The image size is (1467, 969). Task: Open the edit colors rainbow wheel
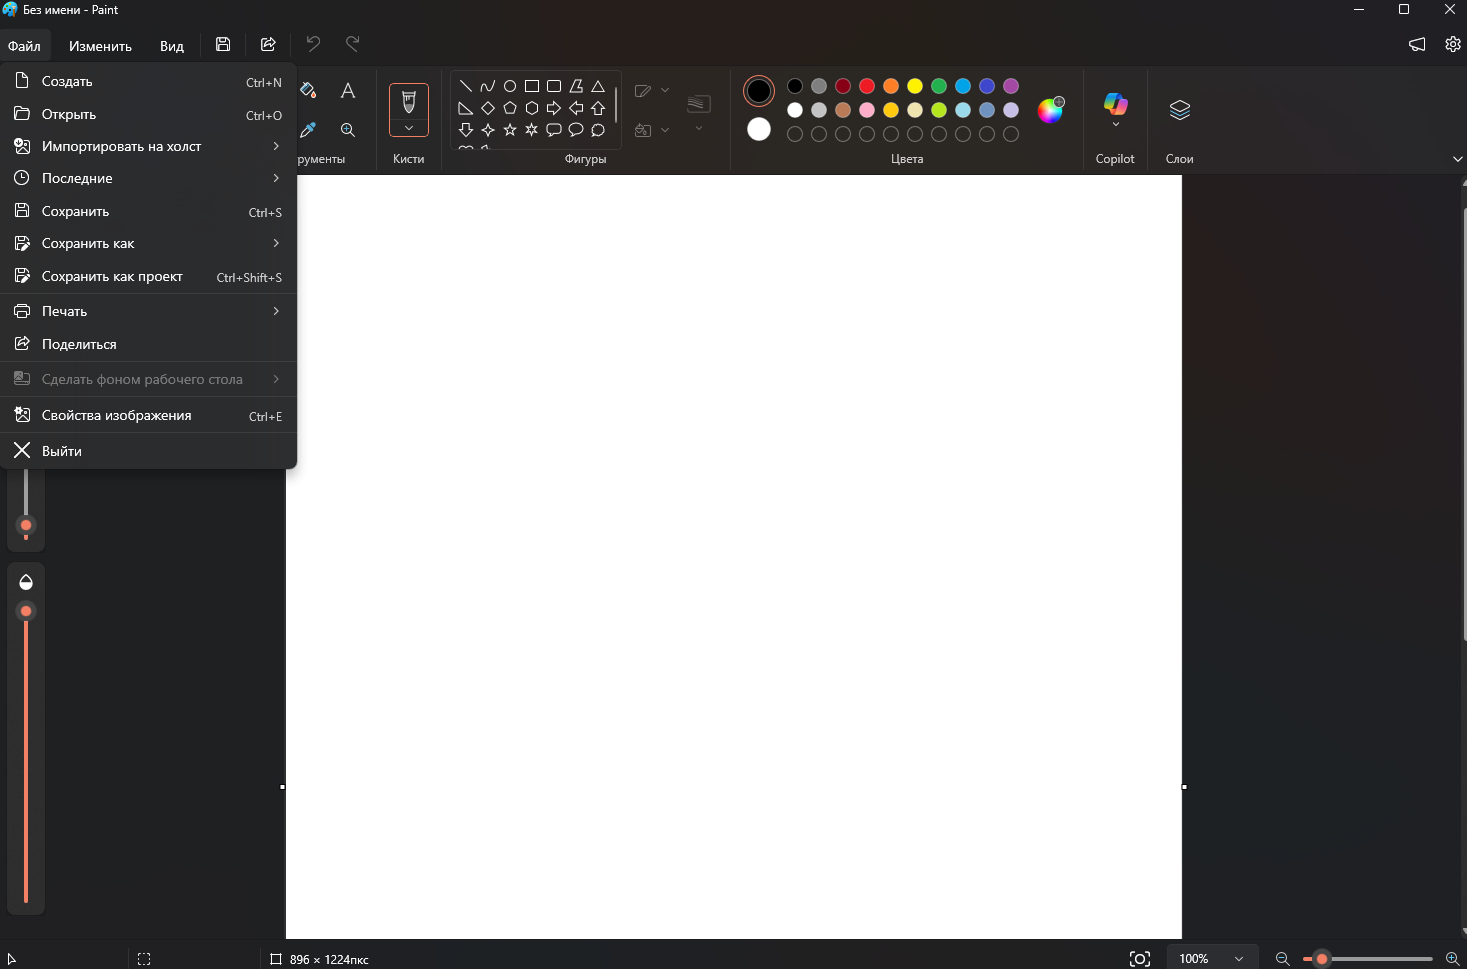(x=1050, y=110)
